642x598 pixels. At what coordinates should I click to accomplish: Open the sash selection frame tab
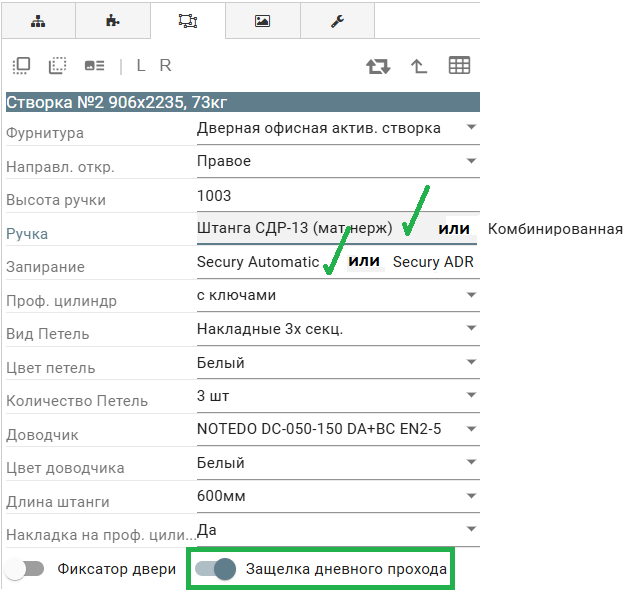click(188, 21)
